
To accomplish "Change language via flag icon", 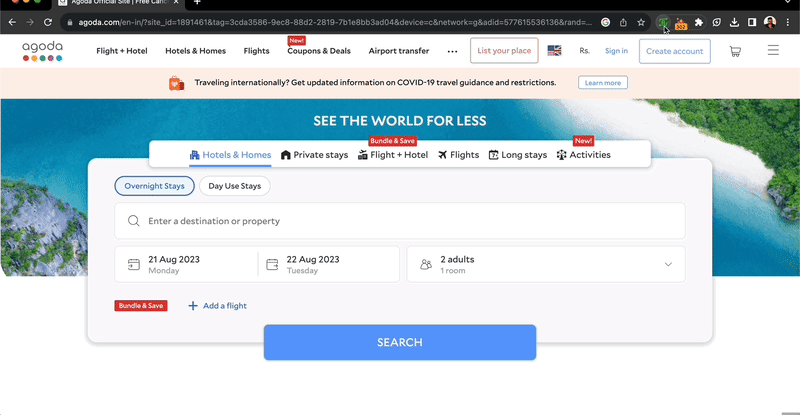I will click(x=554, y=51).
